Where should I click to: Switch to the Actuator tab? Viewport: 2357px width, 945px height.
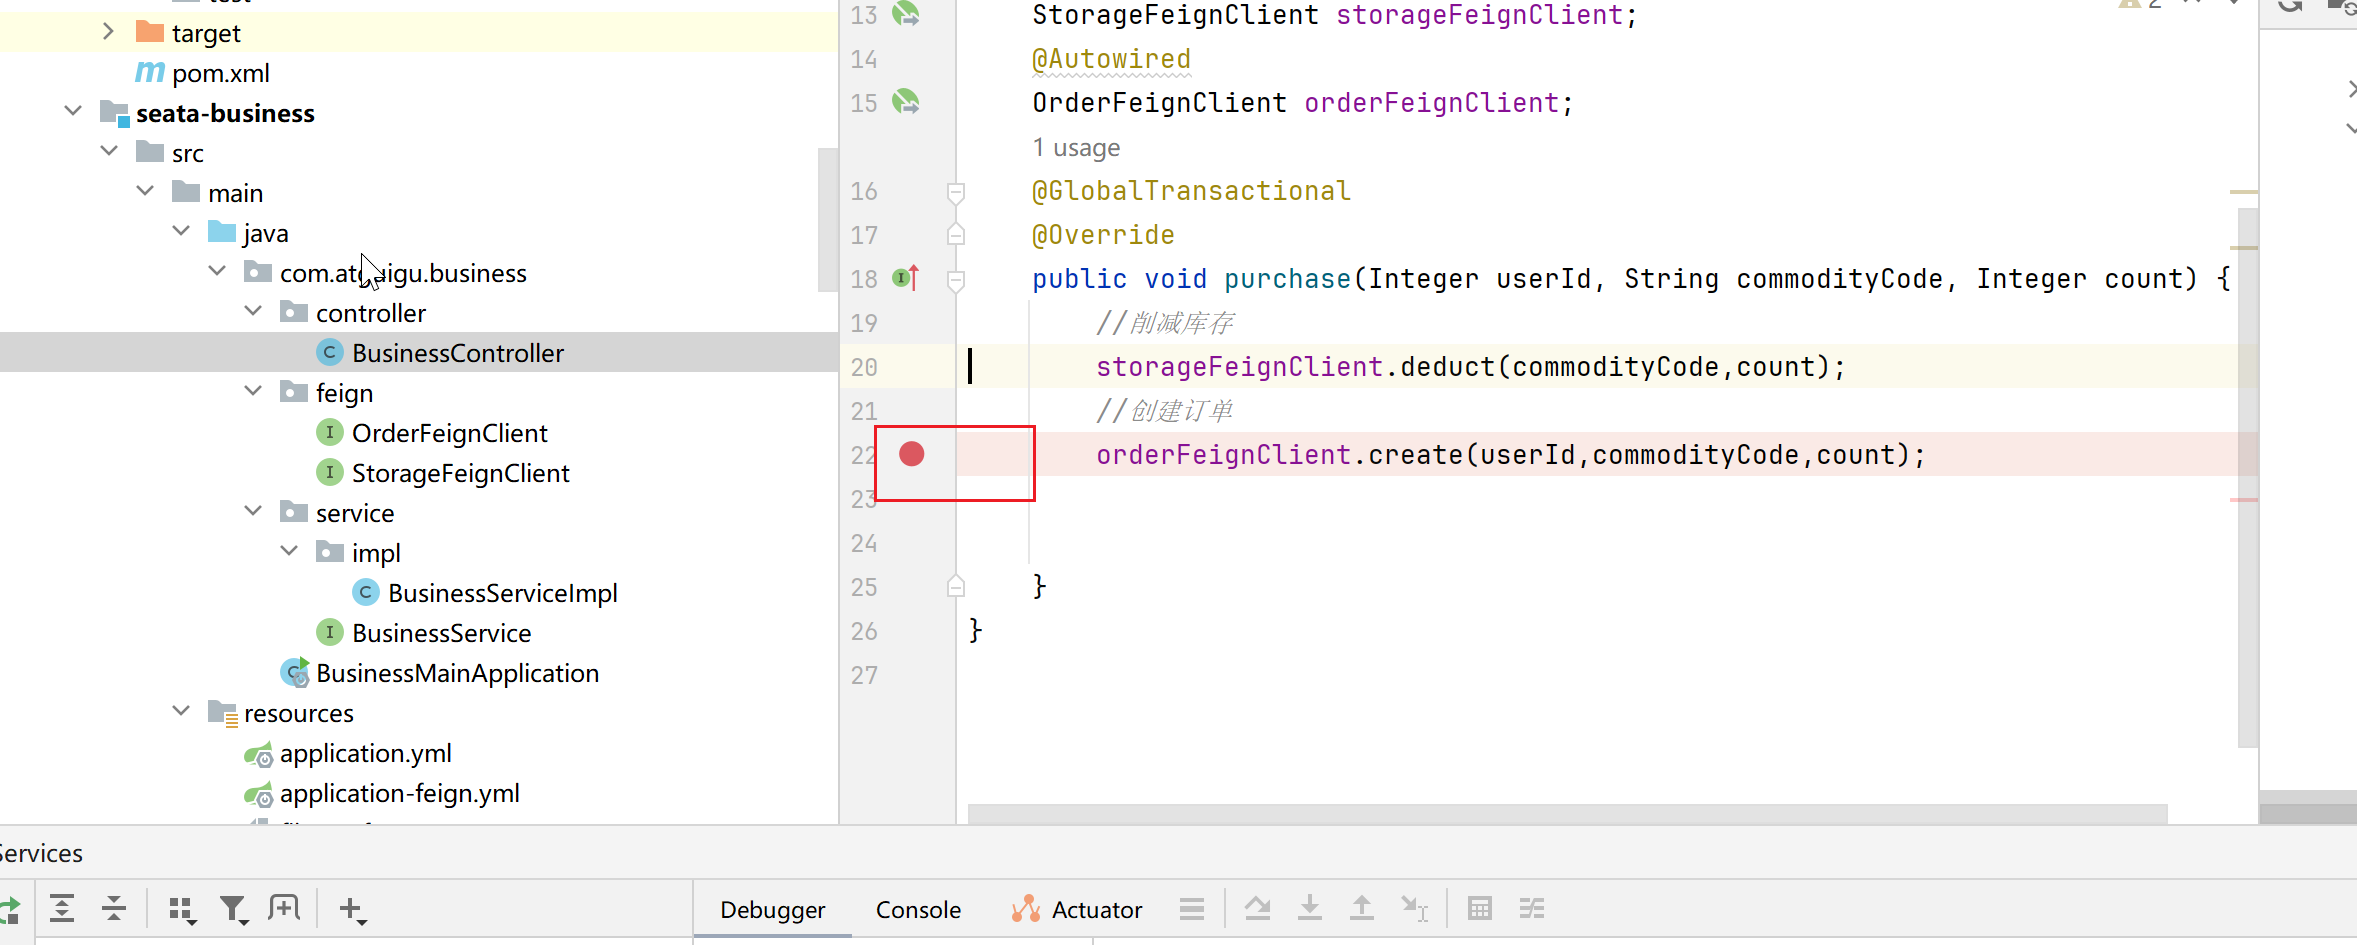click(1076, 910)
